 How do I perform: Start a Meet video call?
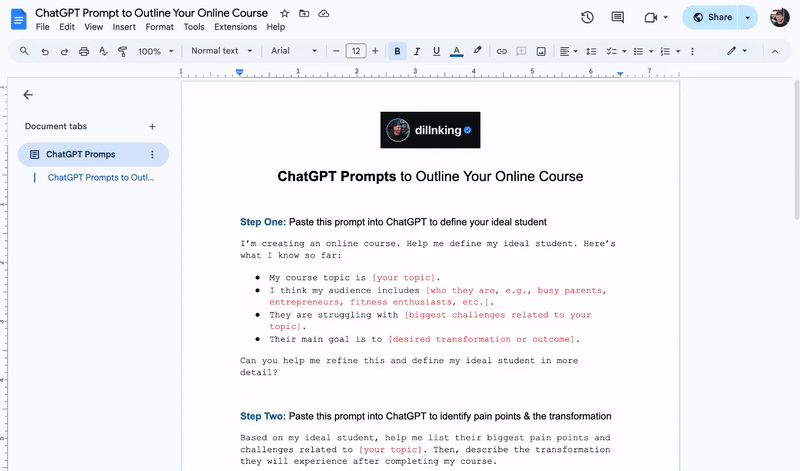pos(651,17)
